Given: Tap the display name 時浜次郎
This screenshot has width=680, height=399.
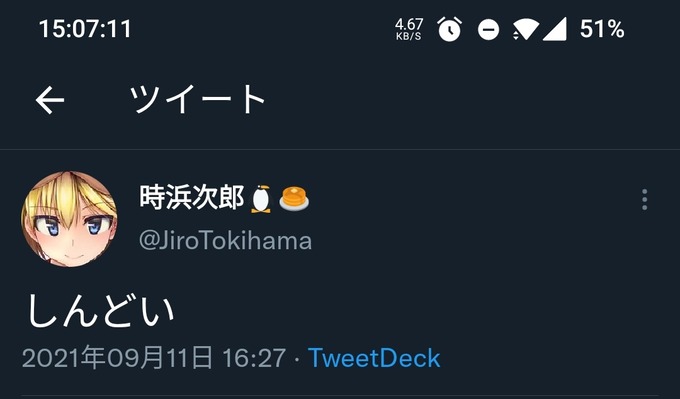Looking at the screenshot, I should tap(191, 198).
